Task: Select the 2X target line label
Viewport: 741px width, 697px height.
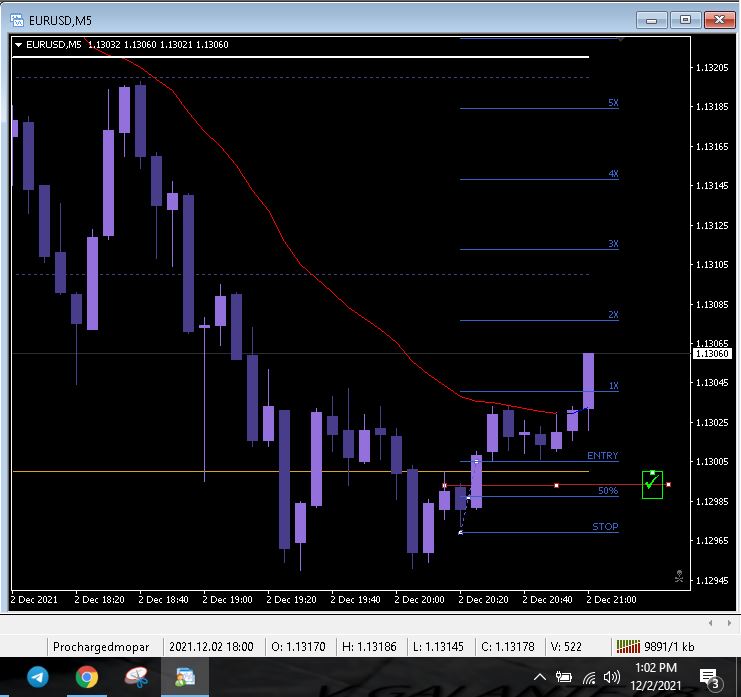Action: point(613,315)
